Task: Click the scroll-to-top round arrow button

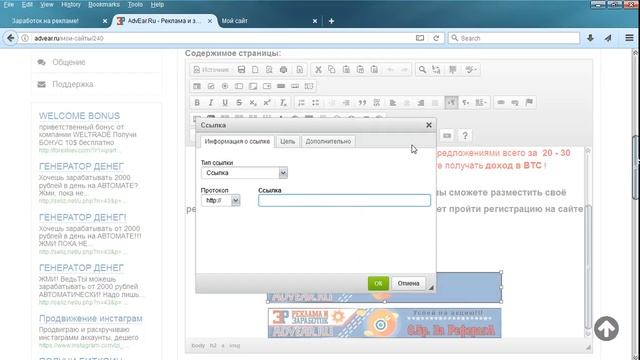Action: point(606,328)
